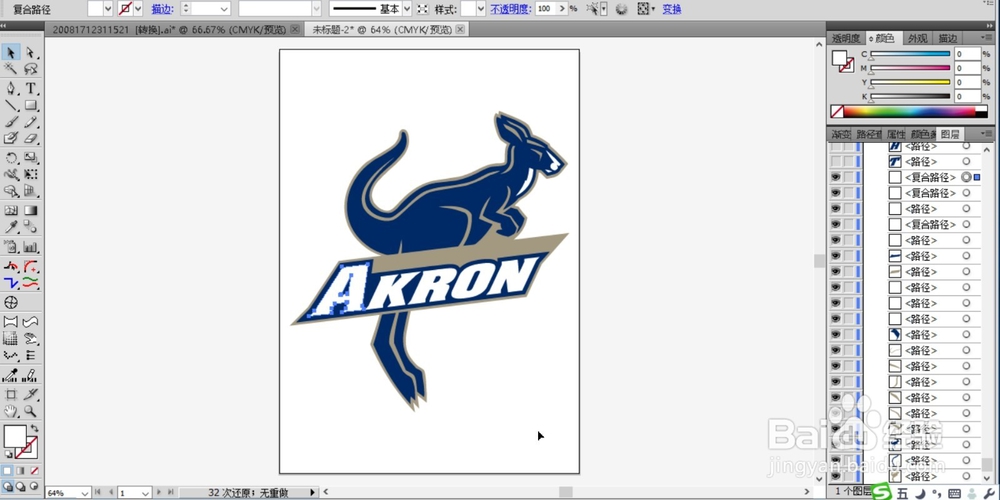The height and width of the screenshot is (500, 1000).
Task: Toggle visibility of the selected 复合路径 layer
Action: tap(835, 177)
